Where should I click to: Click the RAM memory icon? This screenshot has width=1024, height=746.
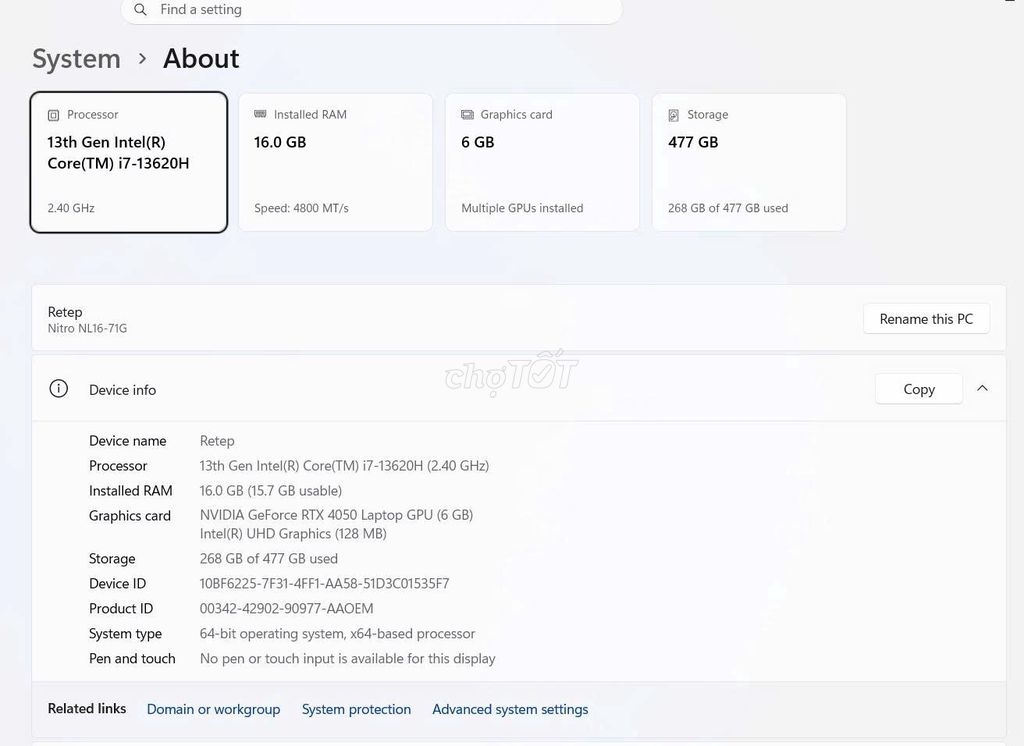pos(260,114)
